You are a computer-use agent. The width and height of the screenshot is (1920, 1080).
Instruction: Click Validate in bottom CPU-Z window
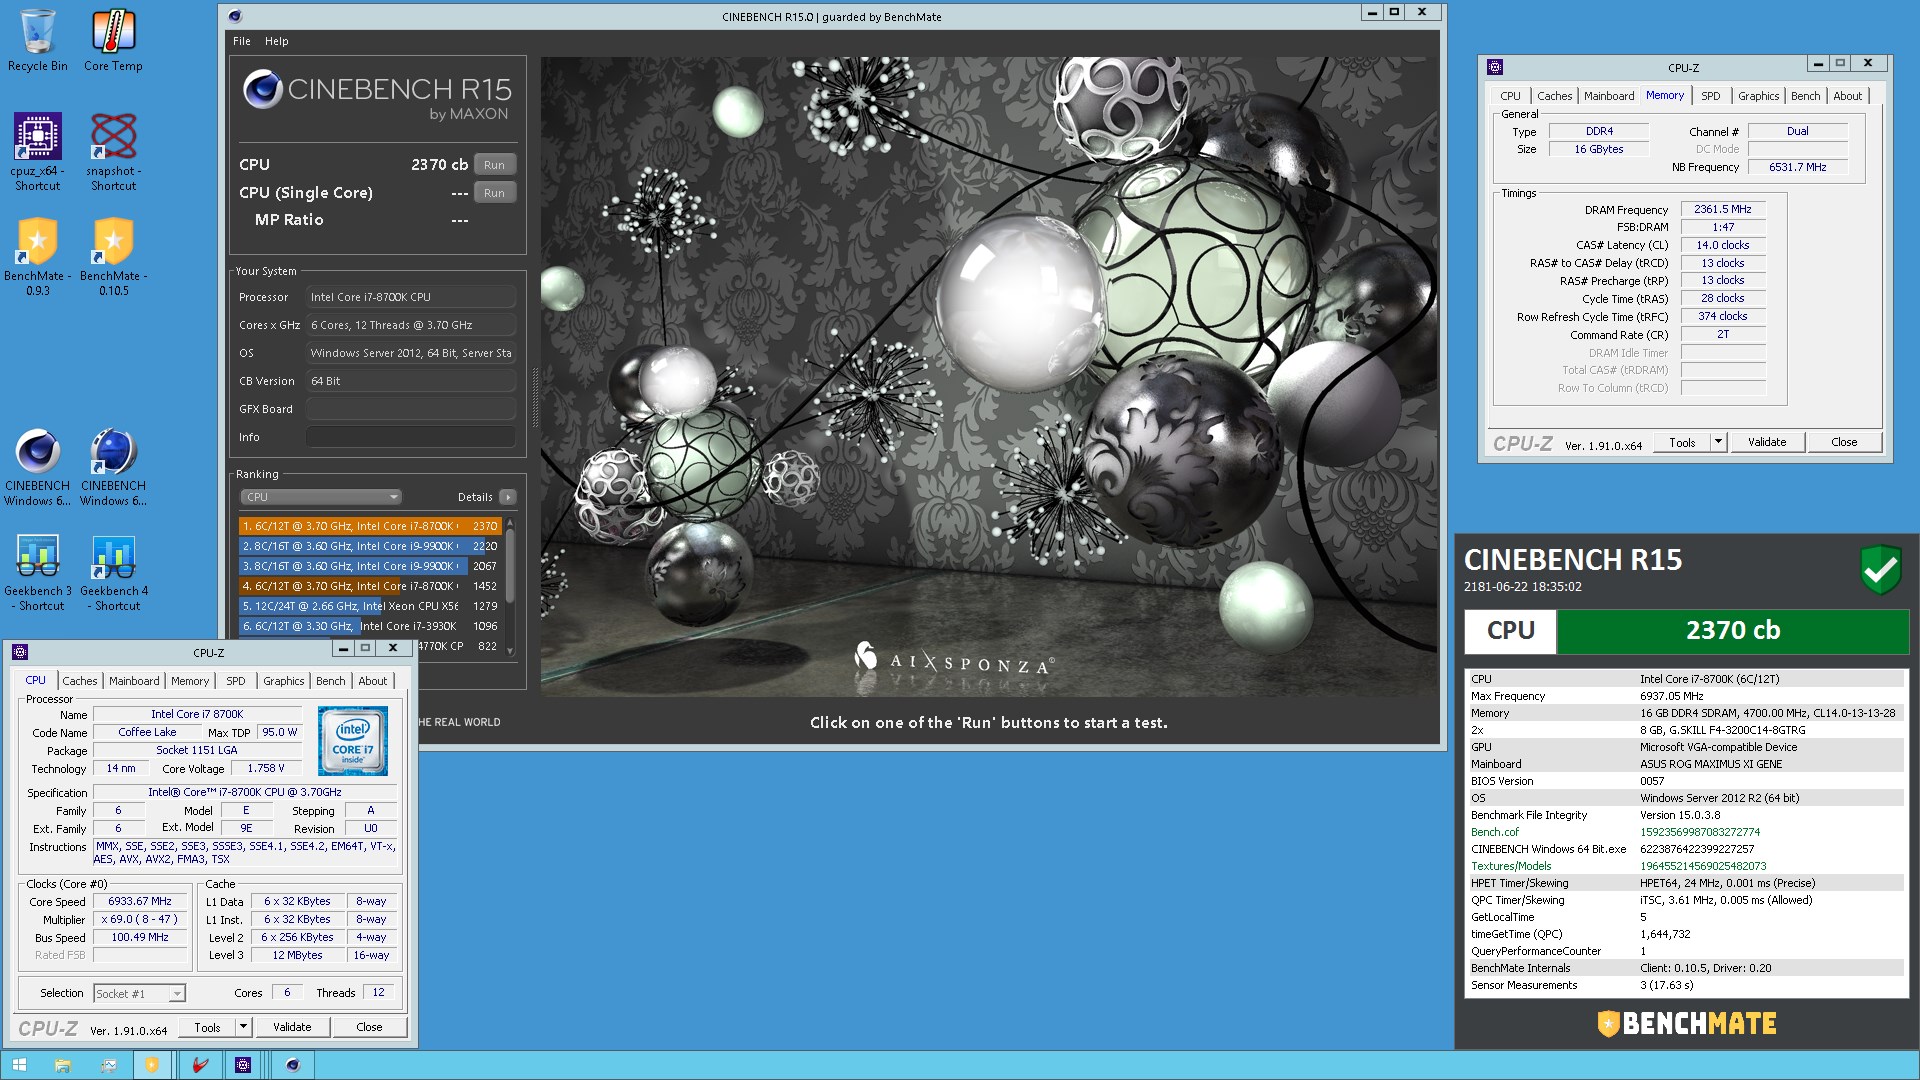tap(292, 1027)
